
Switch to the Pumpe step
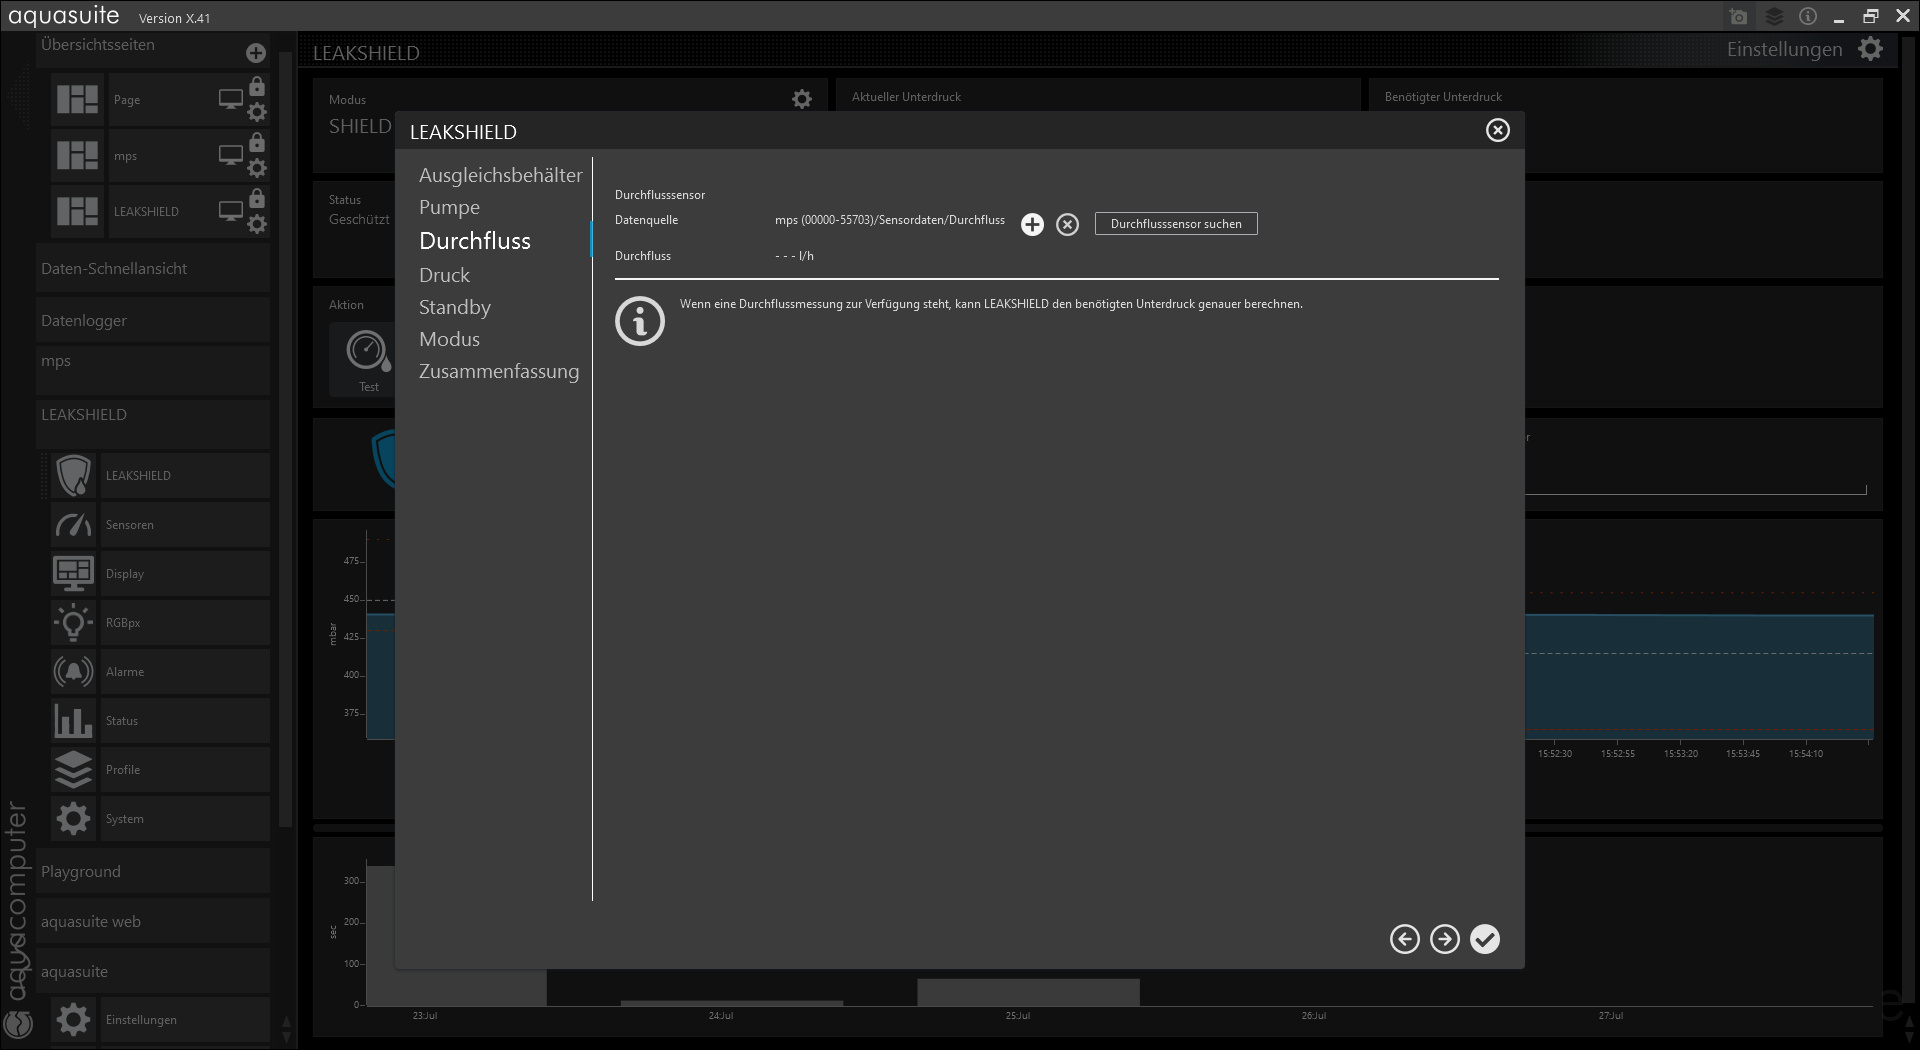(449, 207)
